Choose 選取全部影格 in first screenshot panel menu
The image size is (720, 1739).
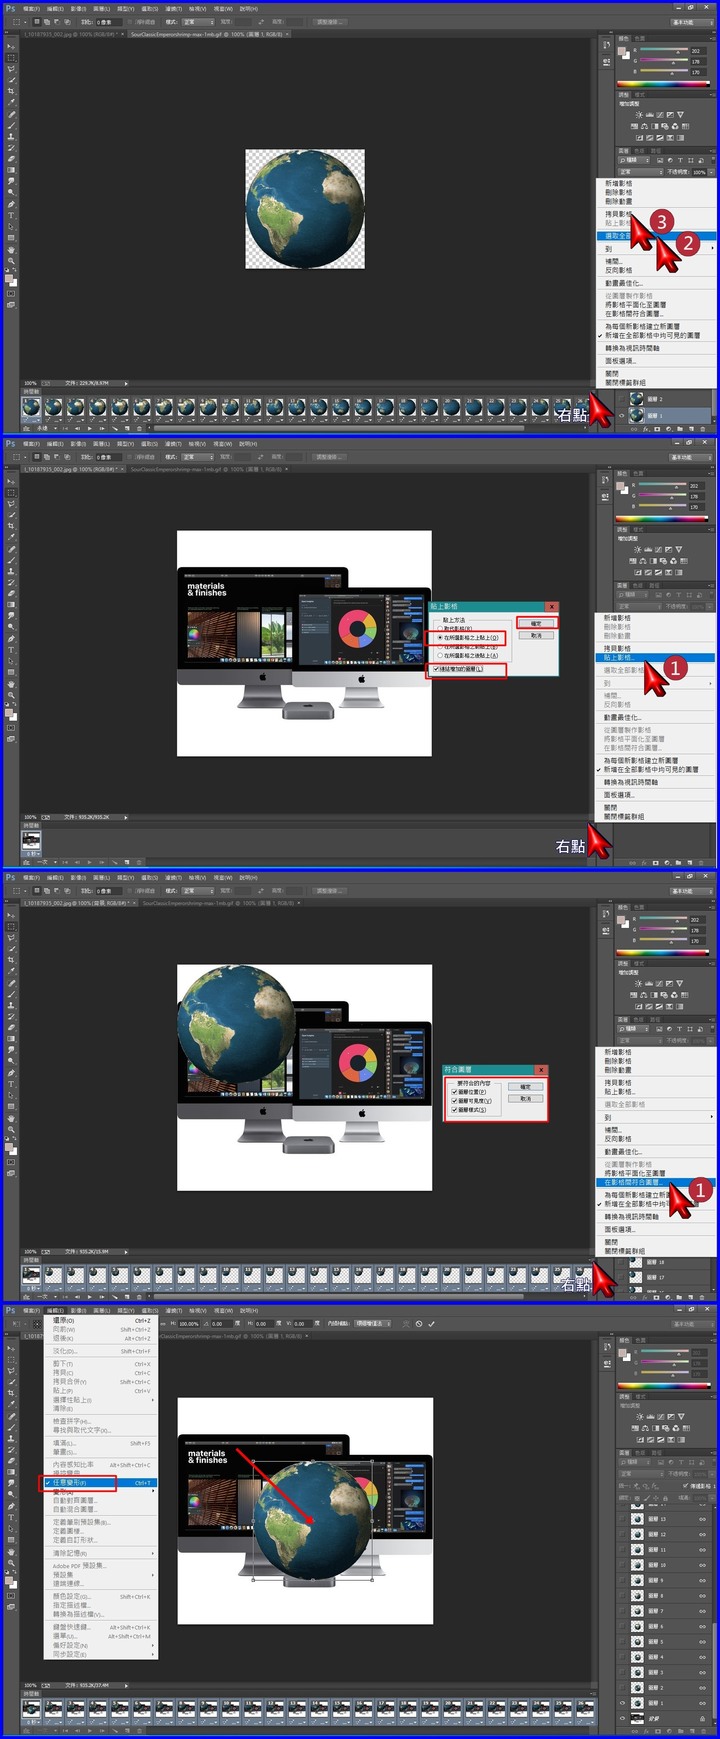[656, 236]
